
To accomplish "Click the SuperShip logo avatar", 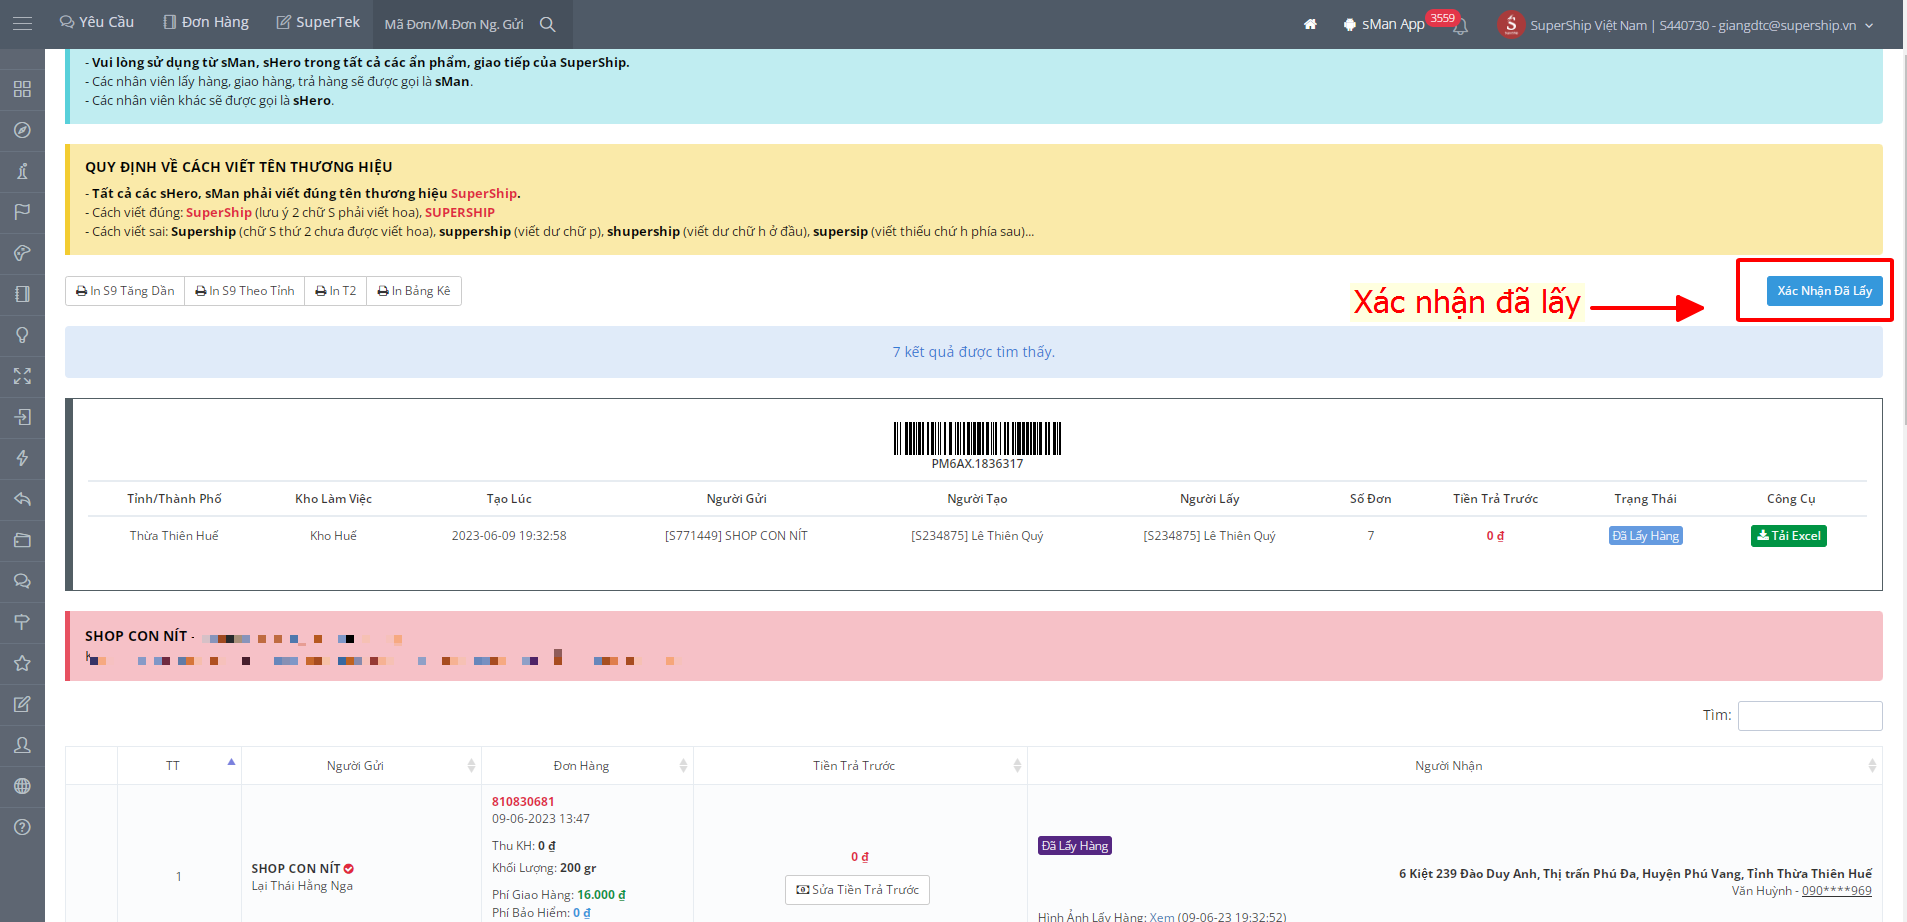I will [x=1511, y=24].
